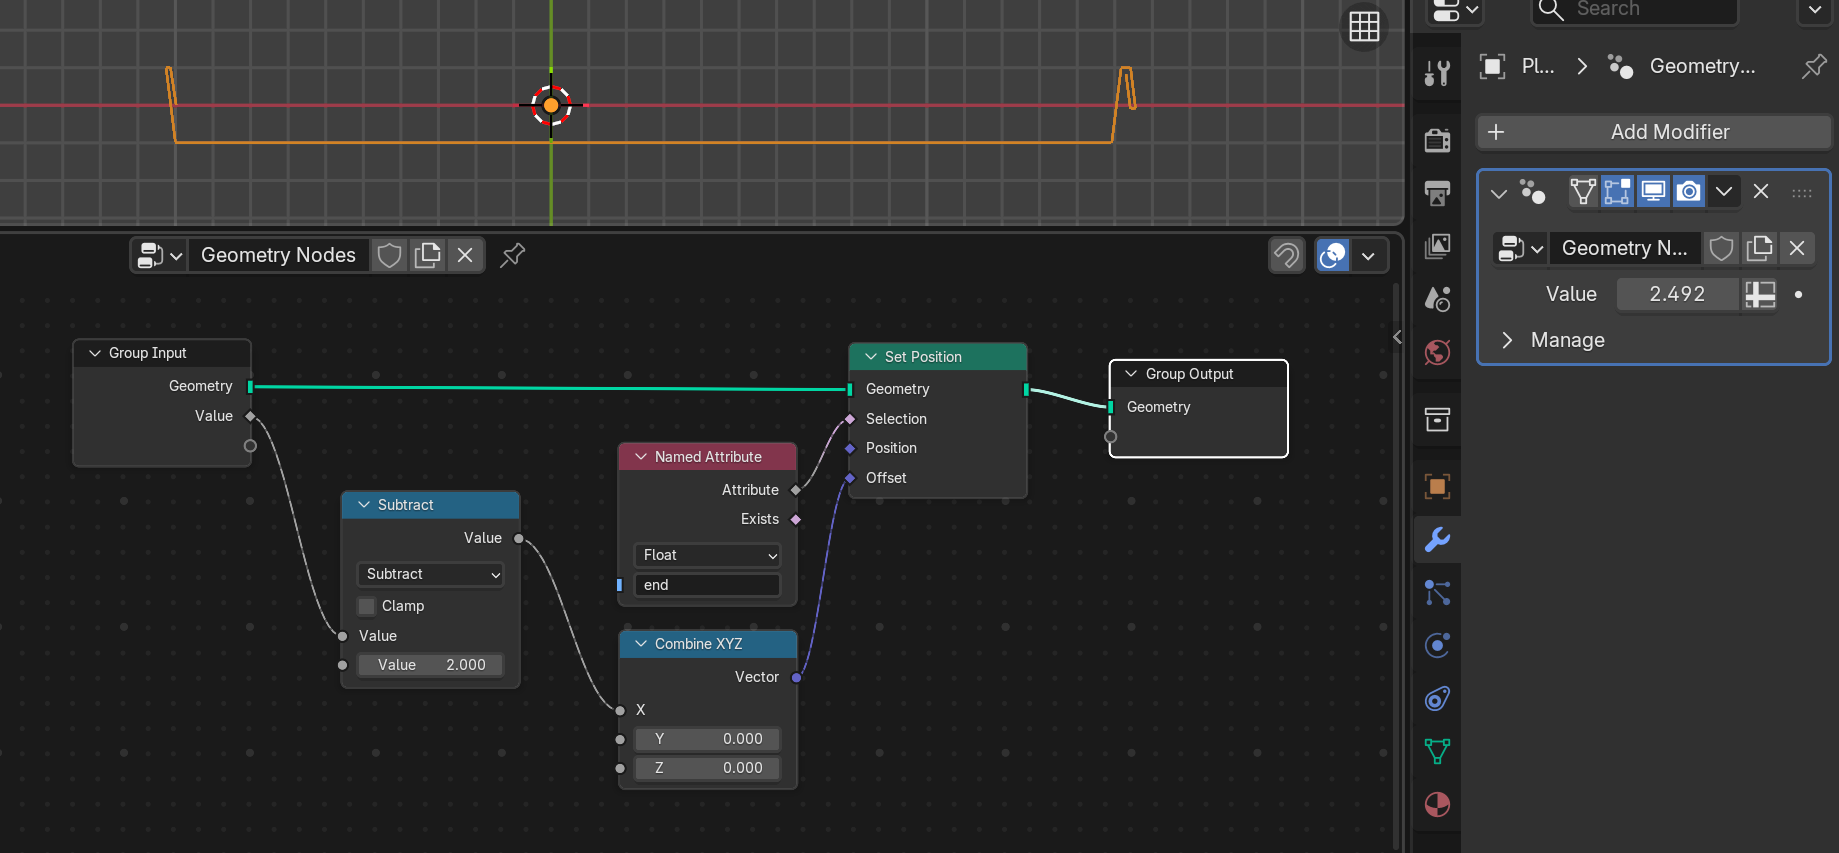Open the Float data type dropdown
This screenshot has height=853, width=1839.
[707, 555]
